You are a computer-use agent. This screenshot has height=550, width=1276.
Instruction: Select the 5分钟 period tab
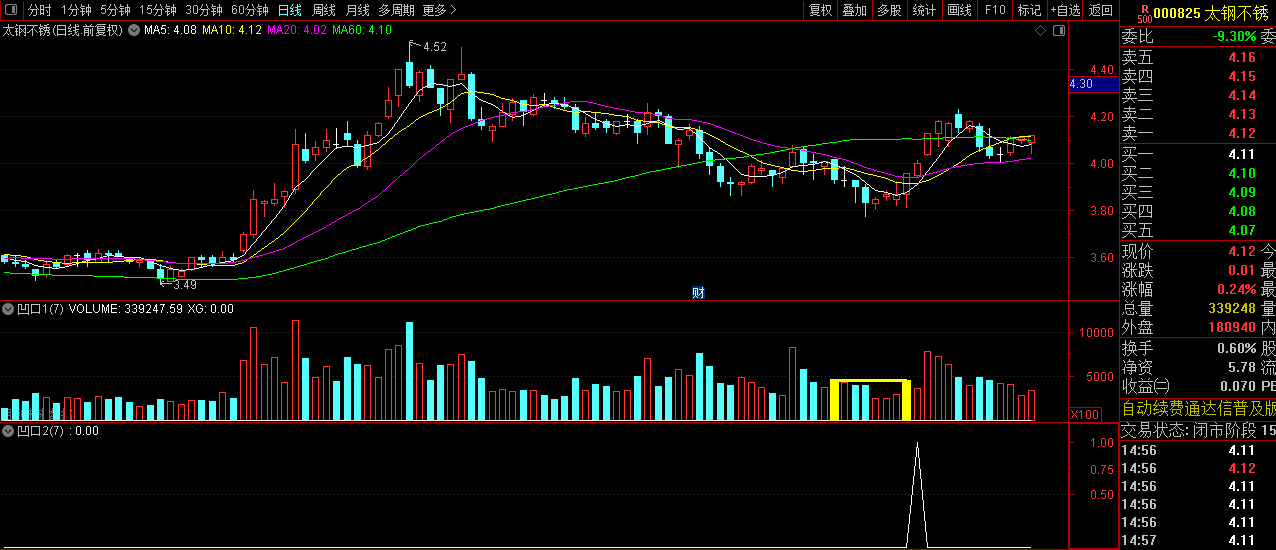coord(115,10)
